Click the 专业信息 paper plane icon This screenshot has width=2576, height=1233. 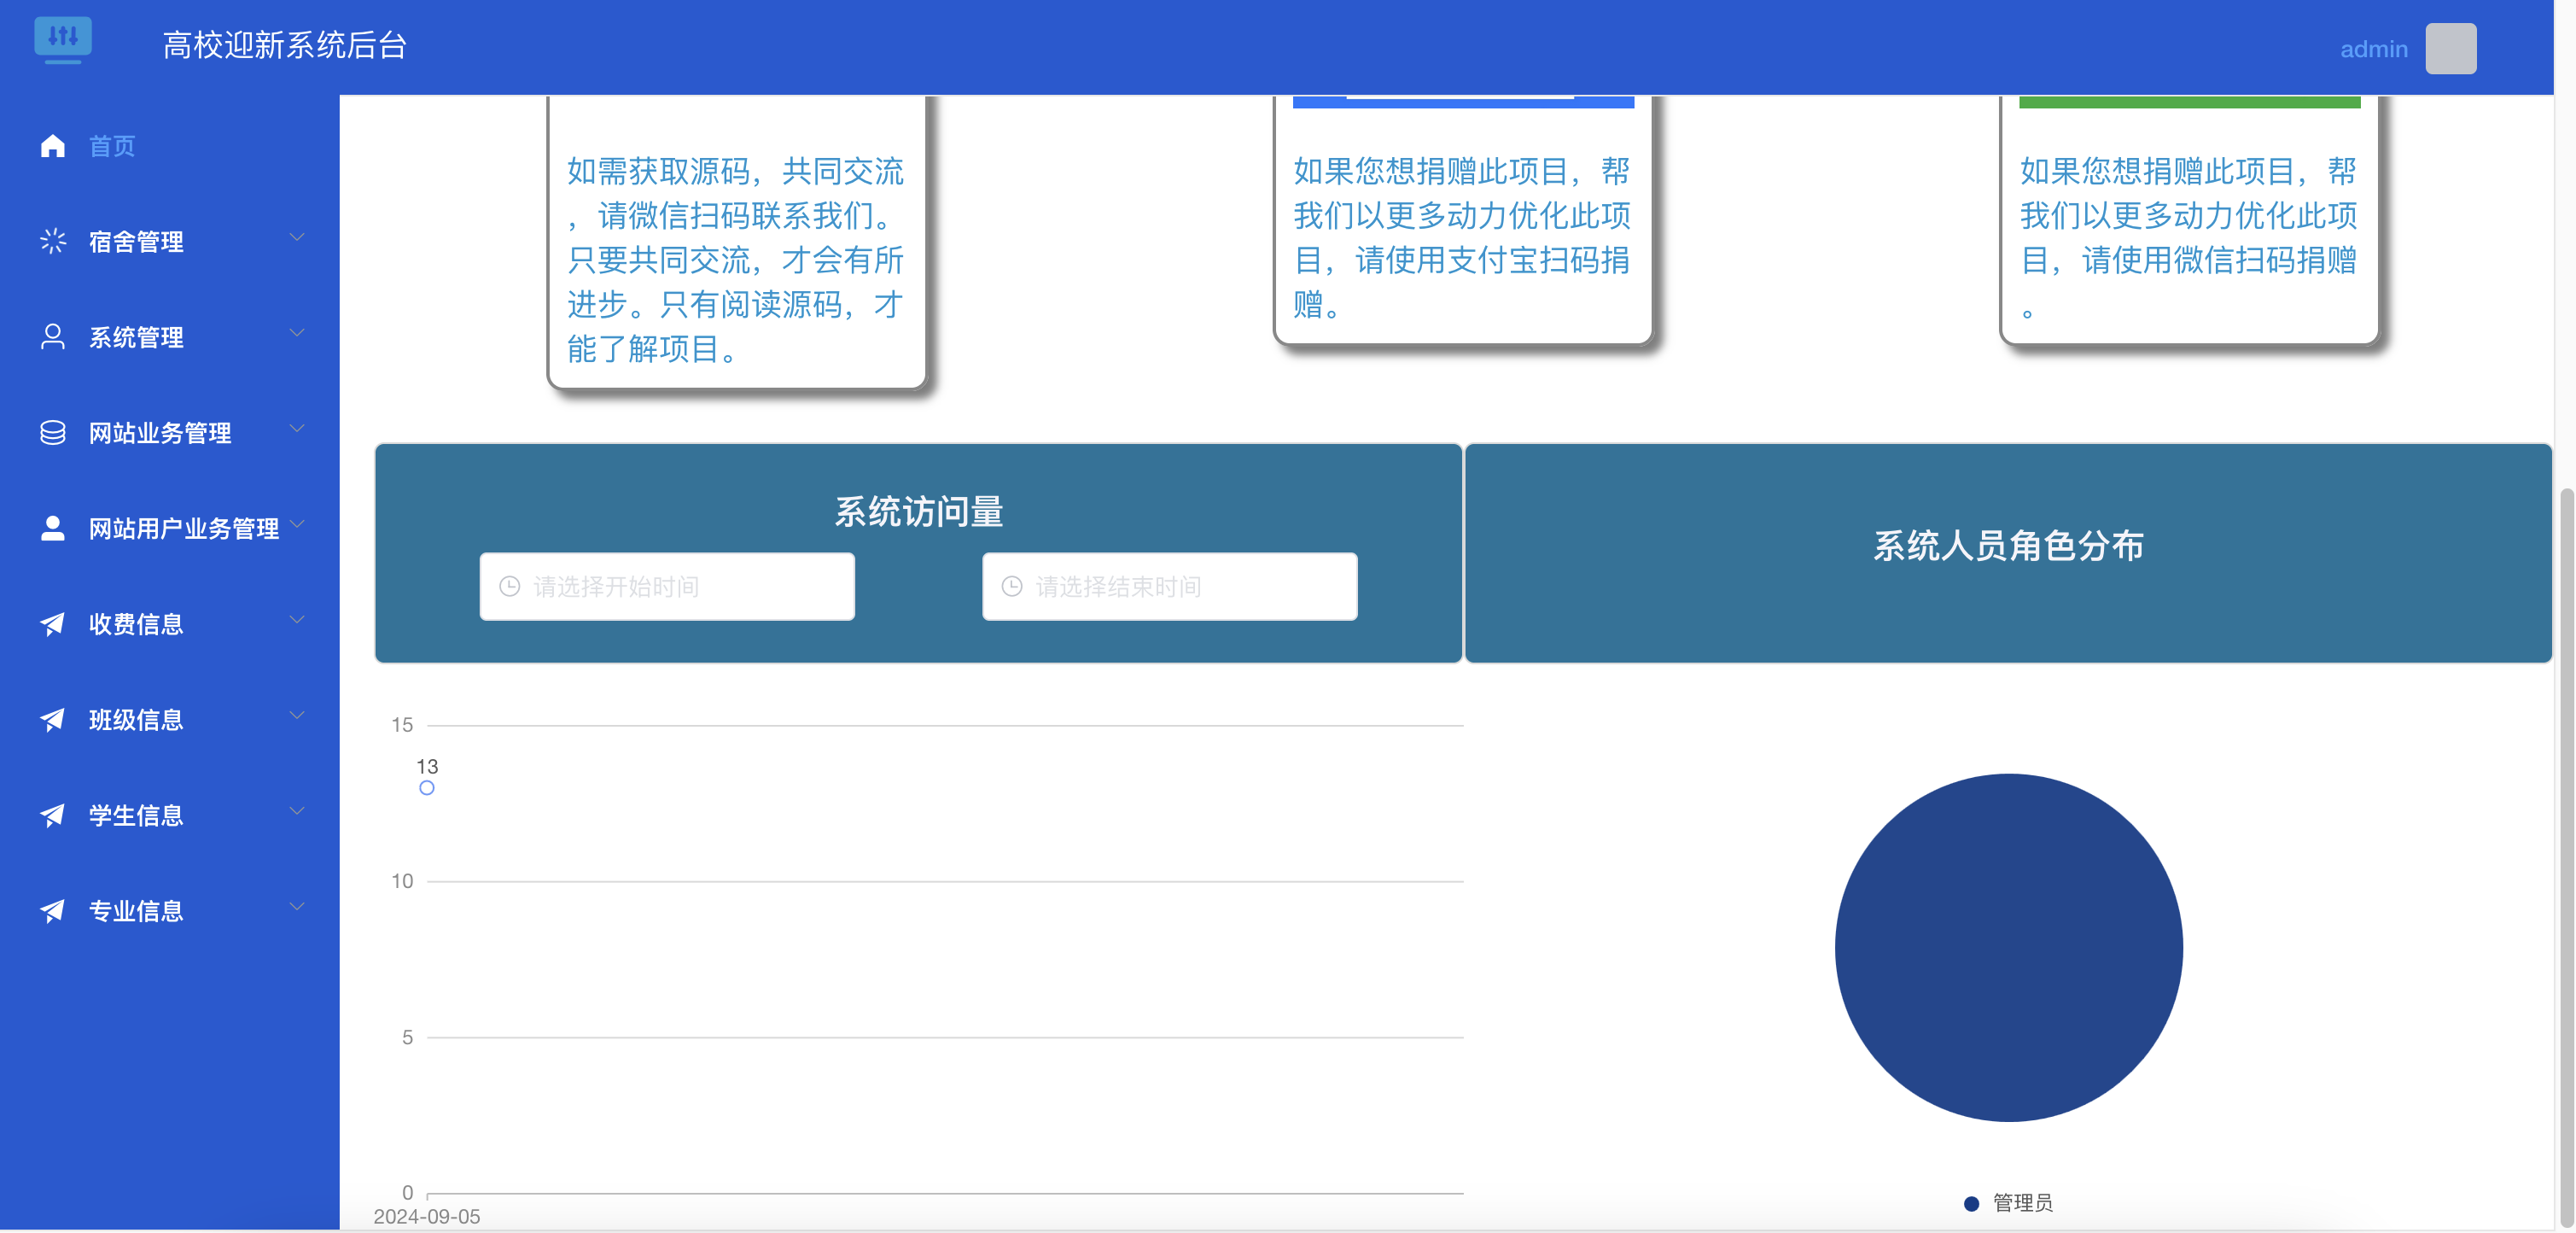click(53, 910)
